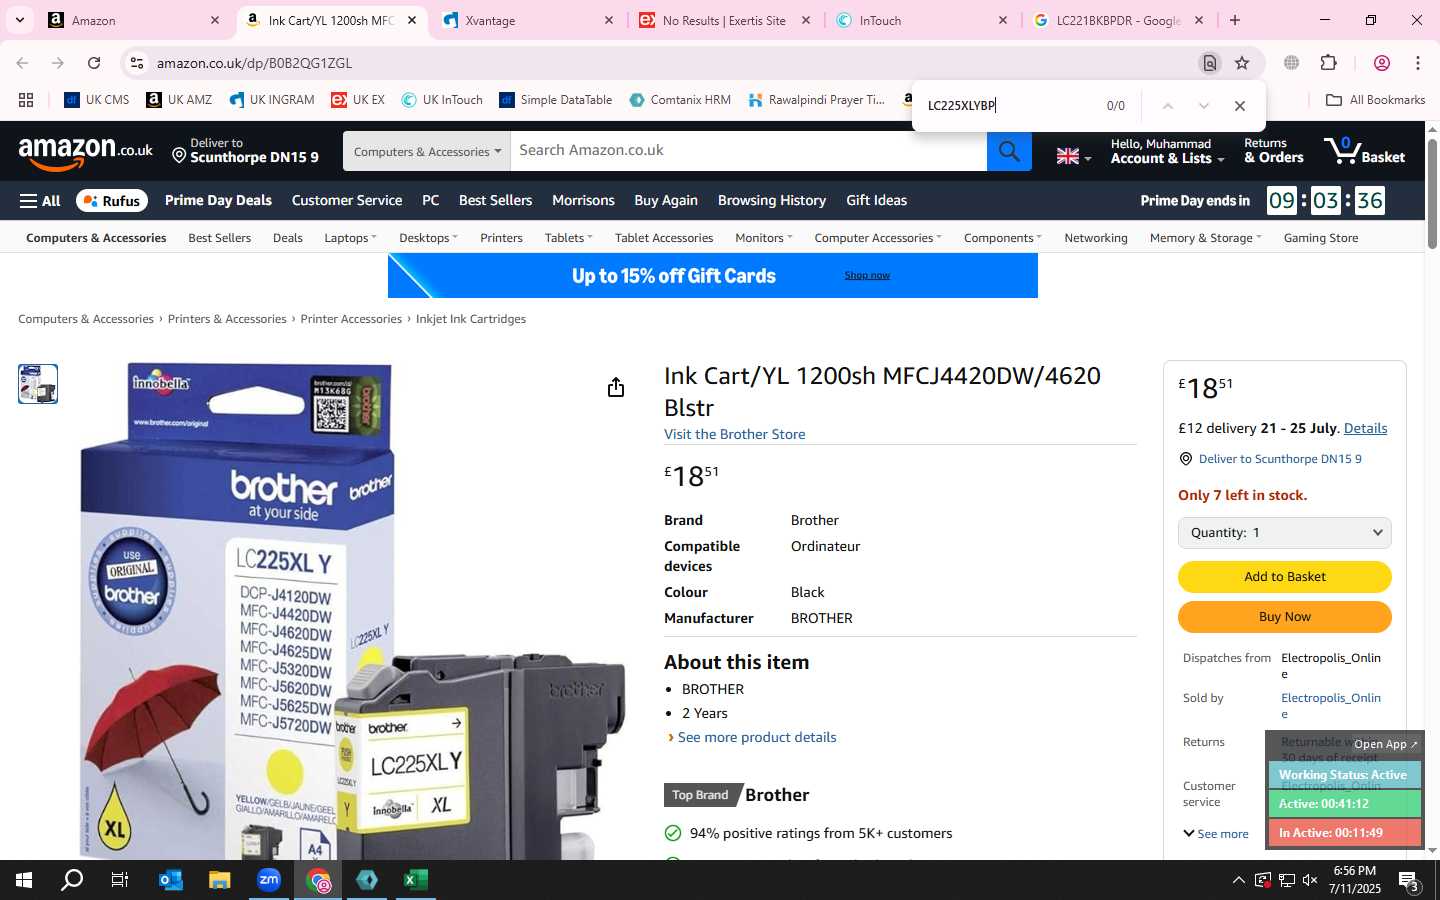This screenshot has width=1440, height=900.
Task: Open Gift Ideas nav item
Action: point(876,201)
